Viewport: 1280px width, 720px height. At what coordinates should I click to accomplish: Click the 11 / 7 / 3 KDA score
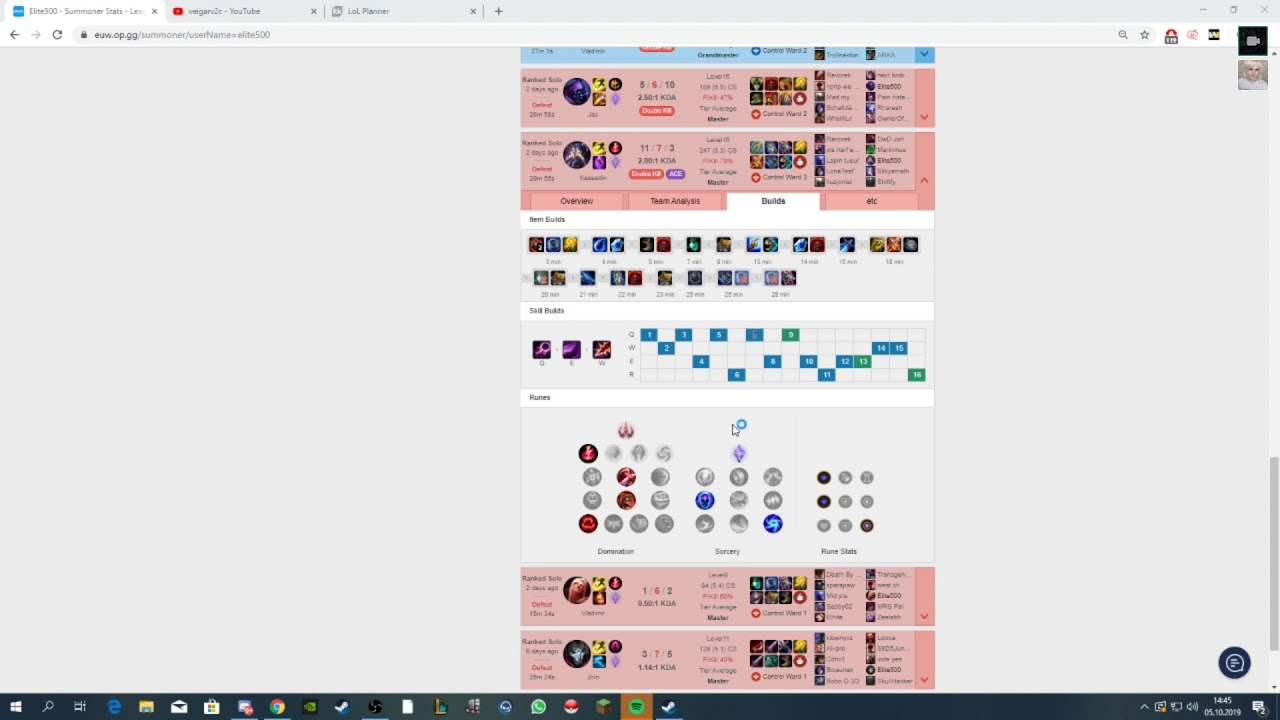click(657, 148)
